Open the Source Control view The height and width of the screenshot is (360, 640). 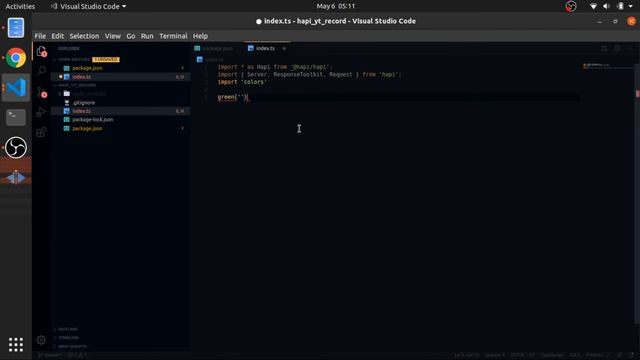pyautogui.click(x=41, y=93)
